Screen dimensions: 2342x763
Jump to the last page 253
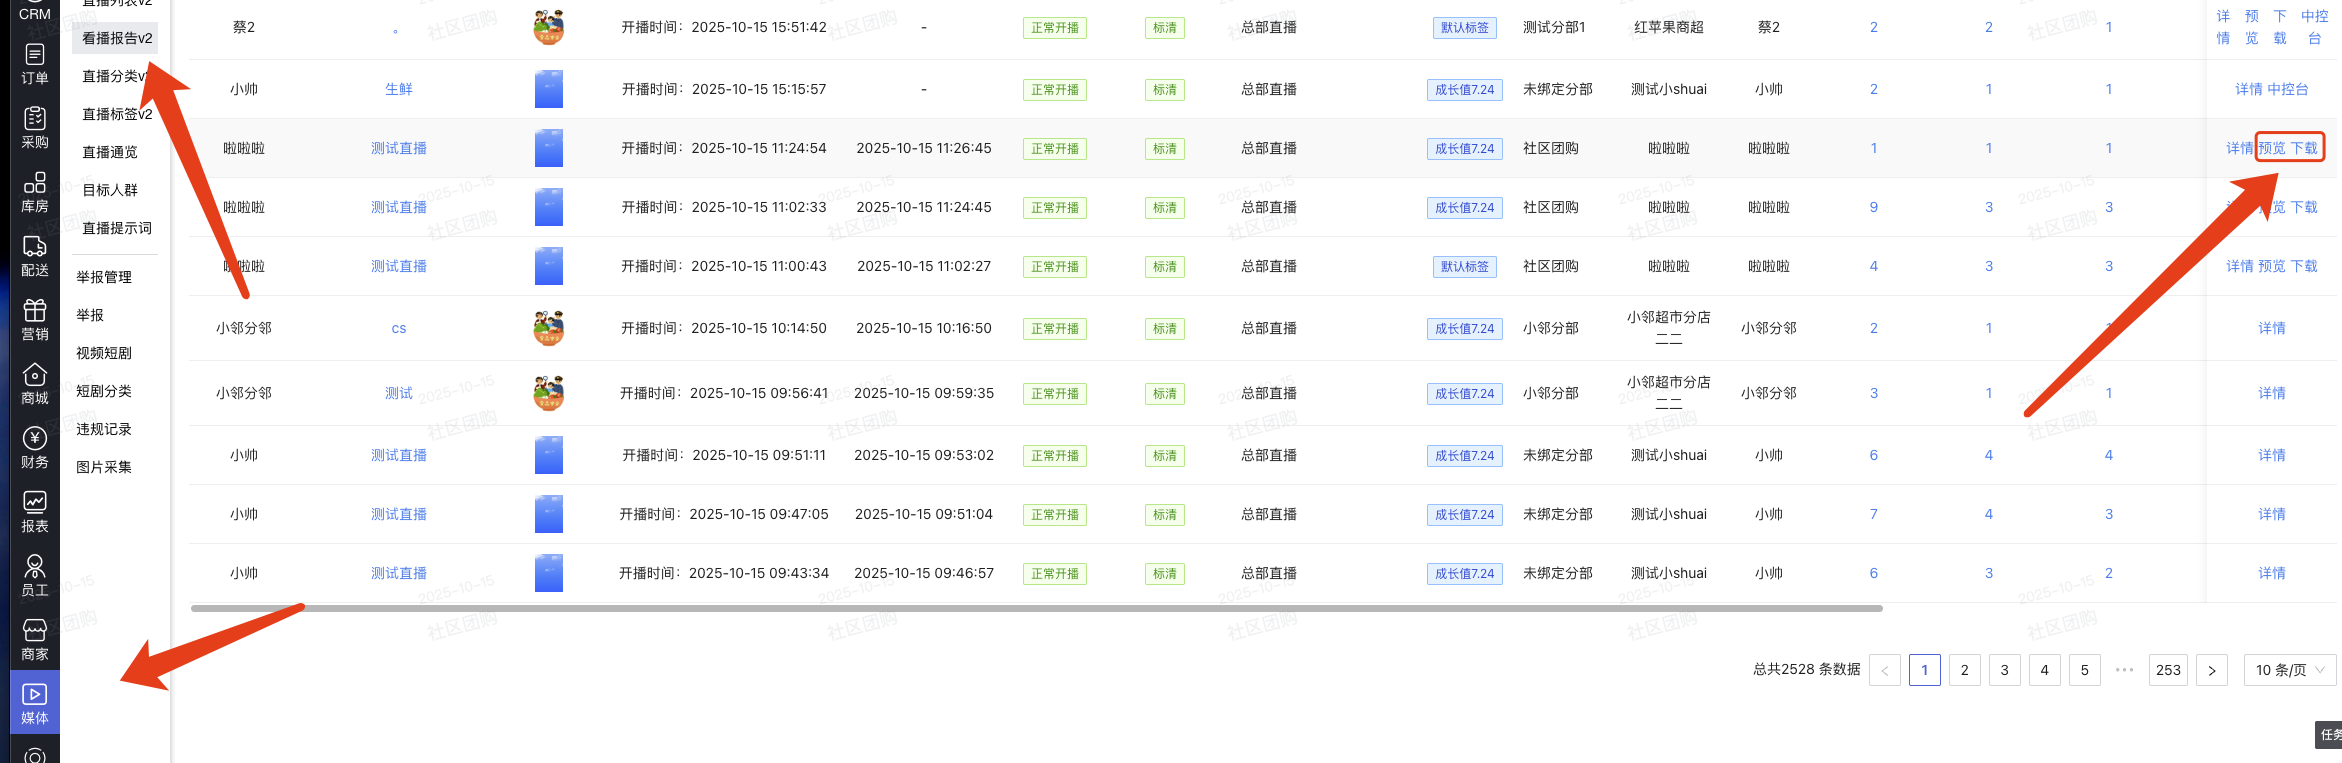pos(2168,670)
